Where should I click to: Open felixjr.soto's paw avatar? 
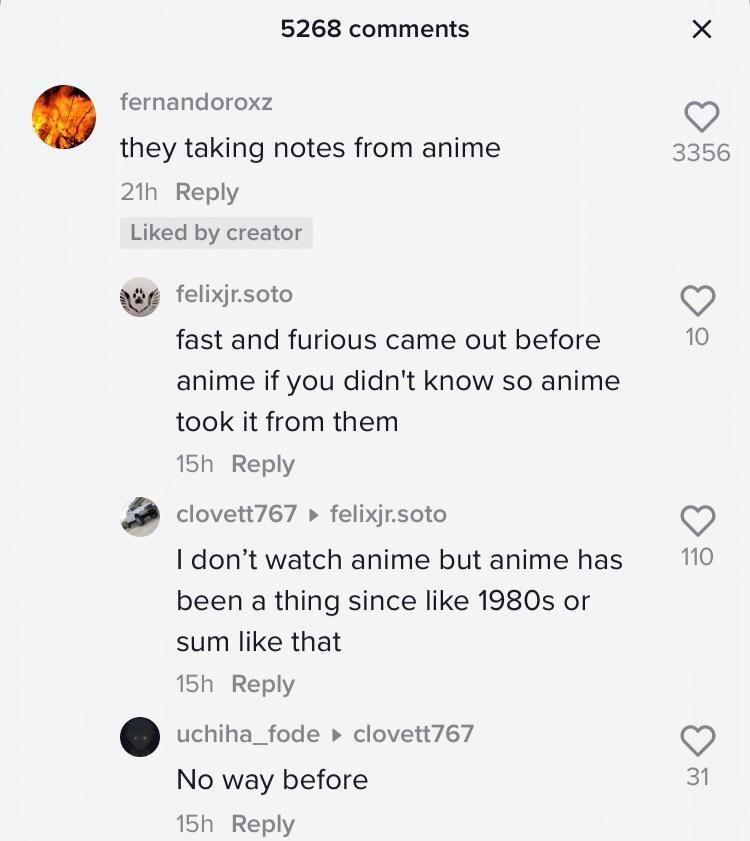pos(140,297)
